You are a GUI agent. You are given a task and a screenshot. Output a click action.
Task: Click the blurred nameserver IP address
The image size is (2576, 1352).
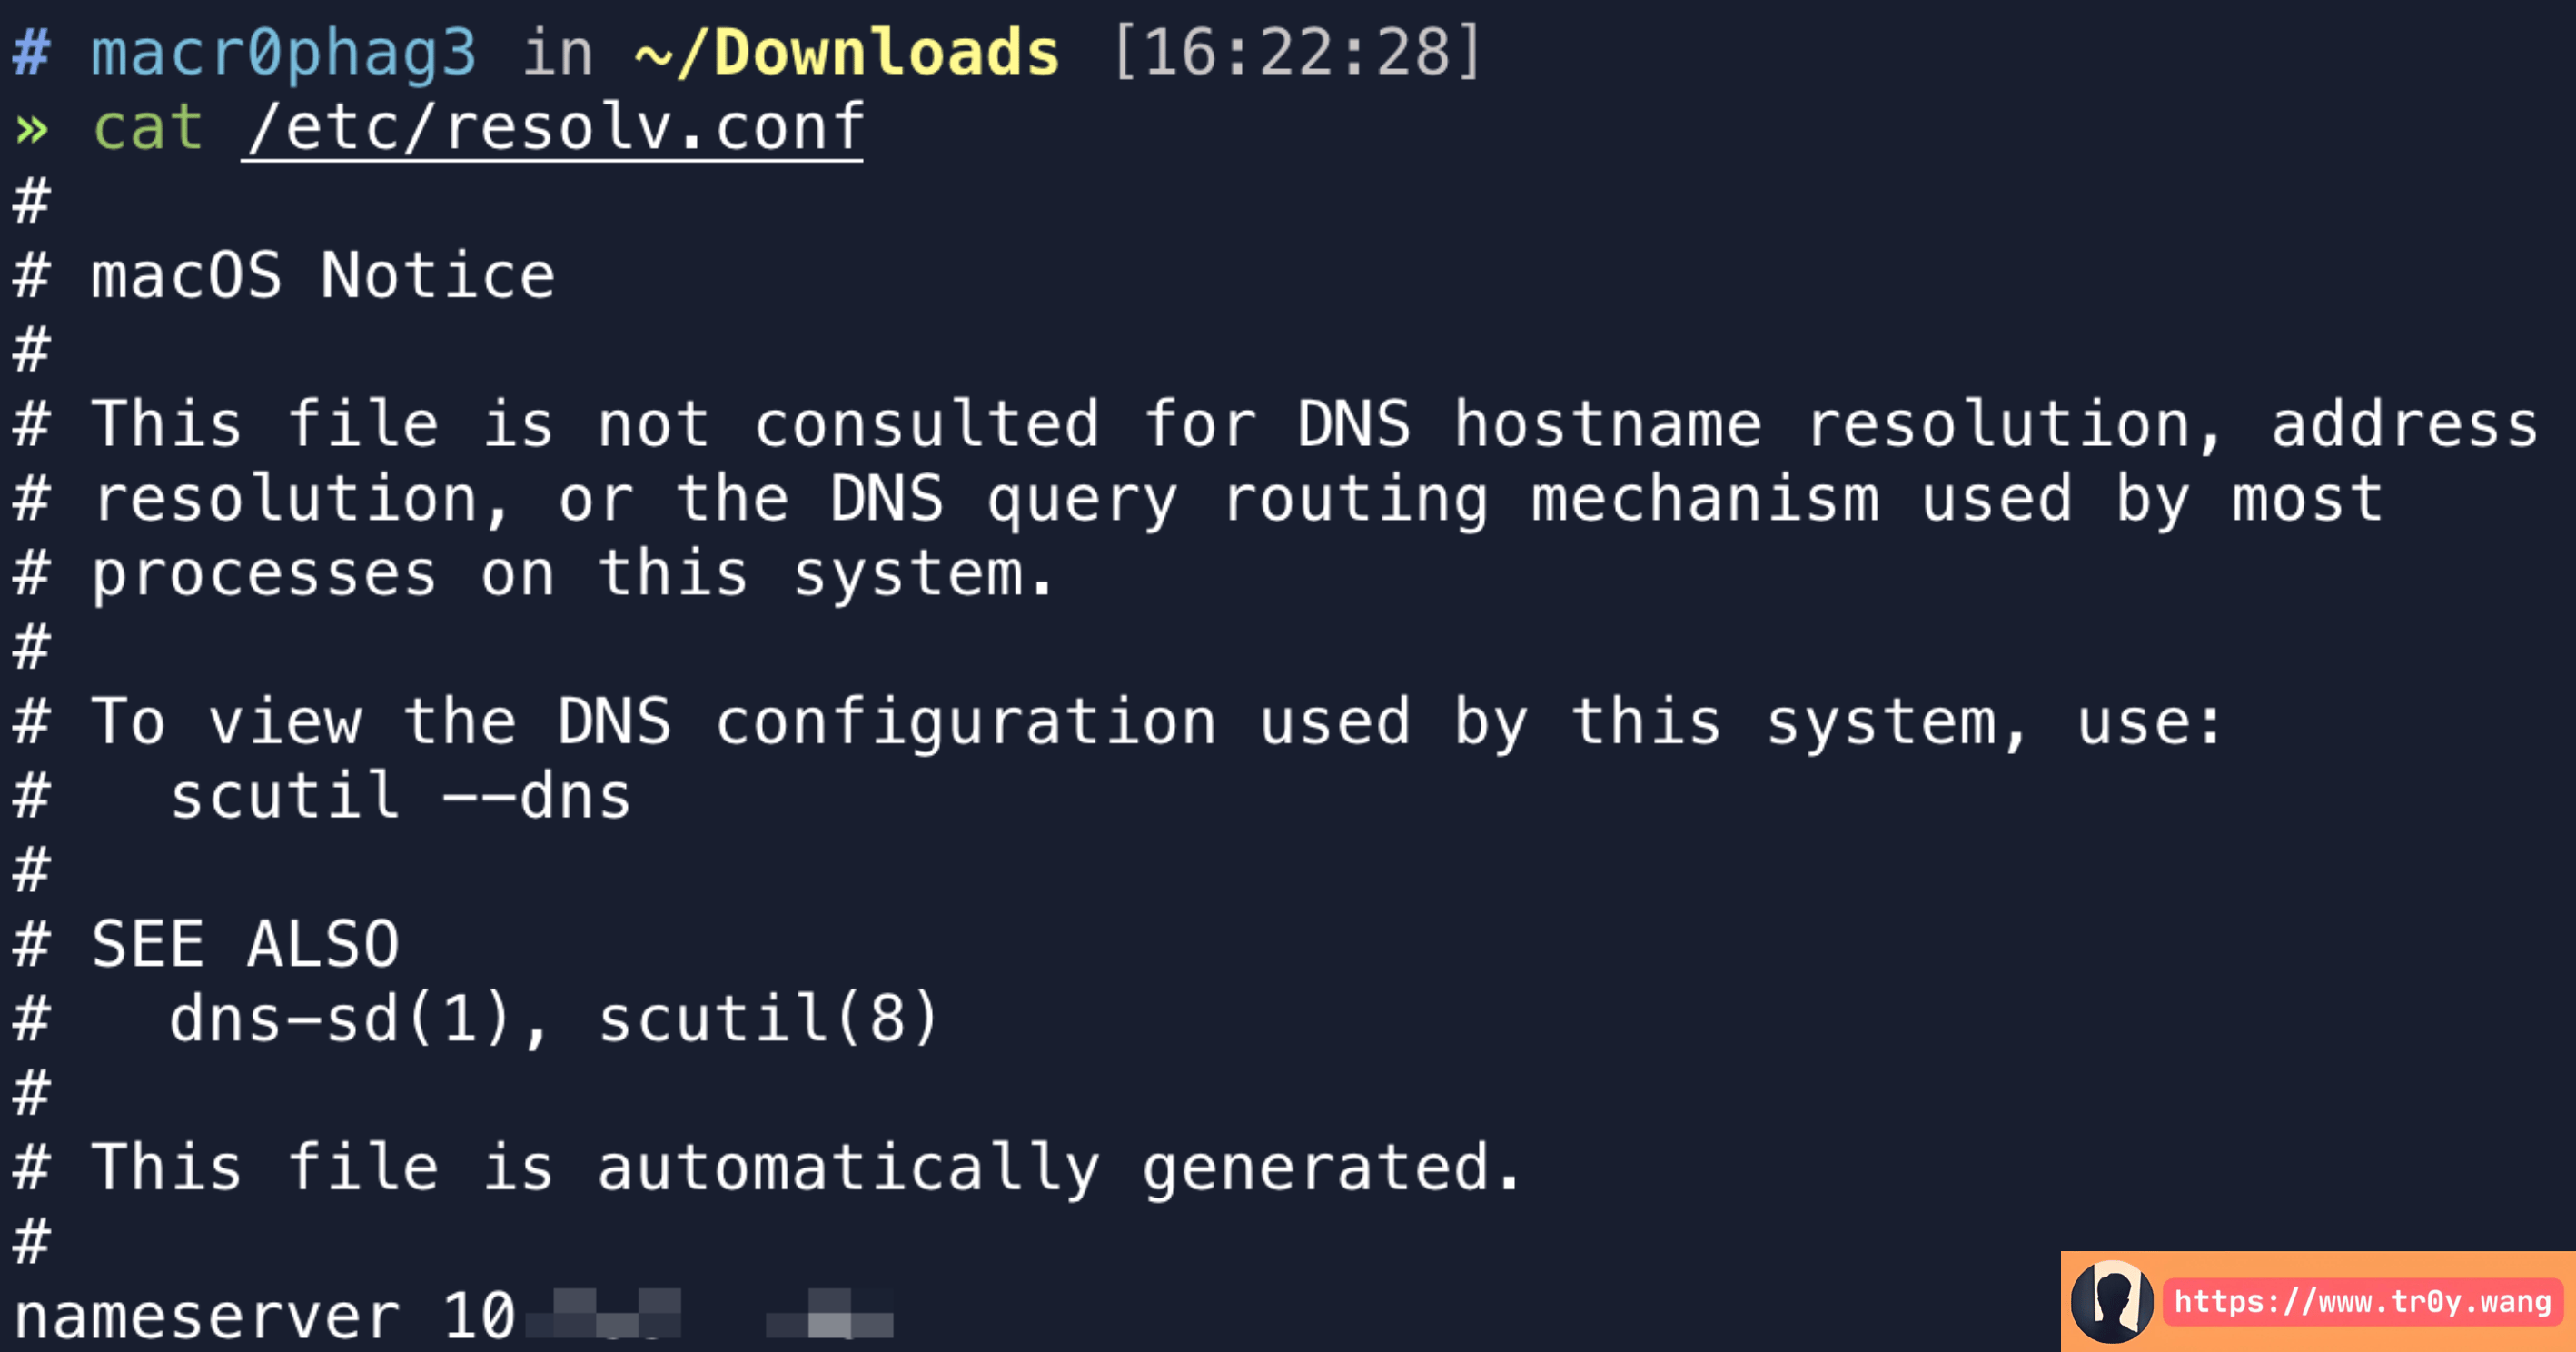tap(700, 1314)
